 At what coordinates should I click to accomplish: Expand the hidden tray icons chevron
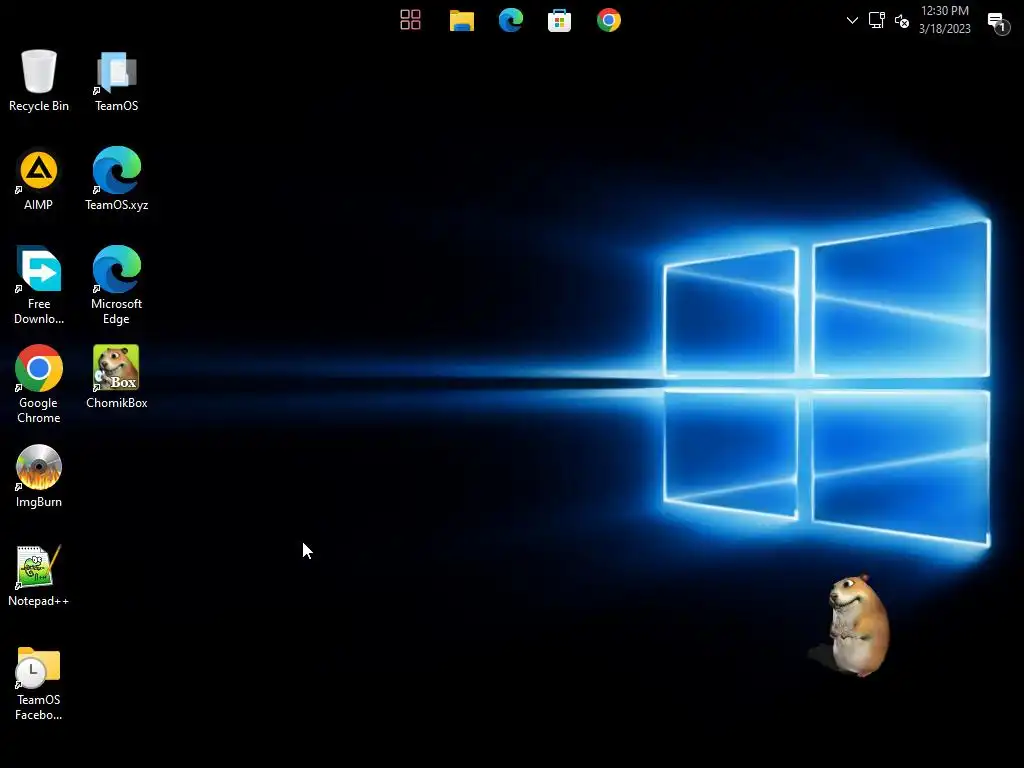[852, 20]
